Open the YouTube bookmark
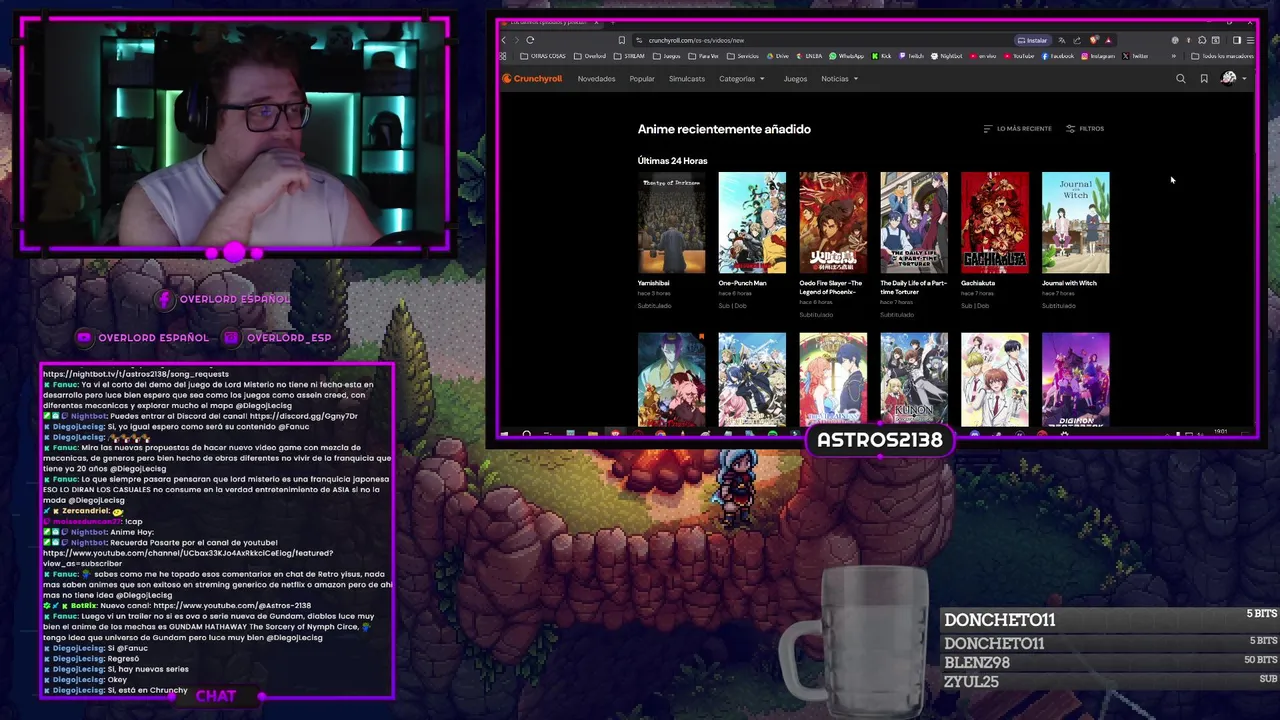Viewport: 1280px width, 720px height. pos(1018,56)
